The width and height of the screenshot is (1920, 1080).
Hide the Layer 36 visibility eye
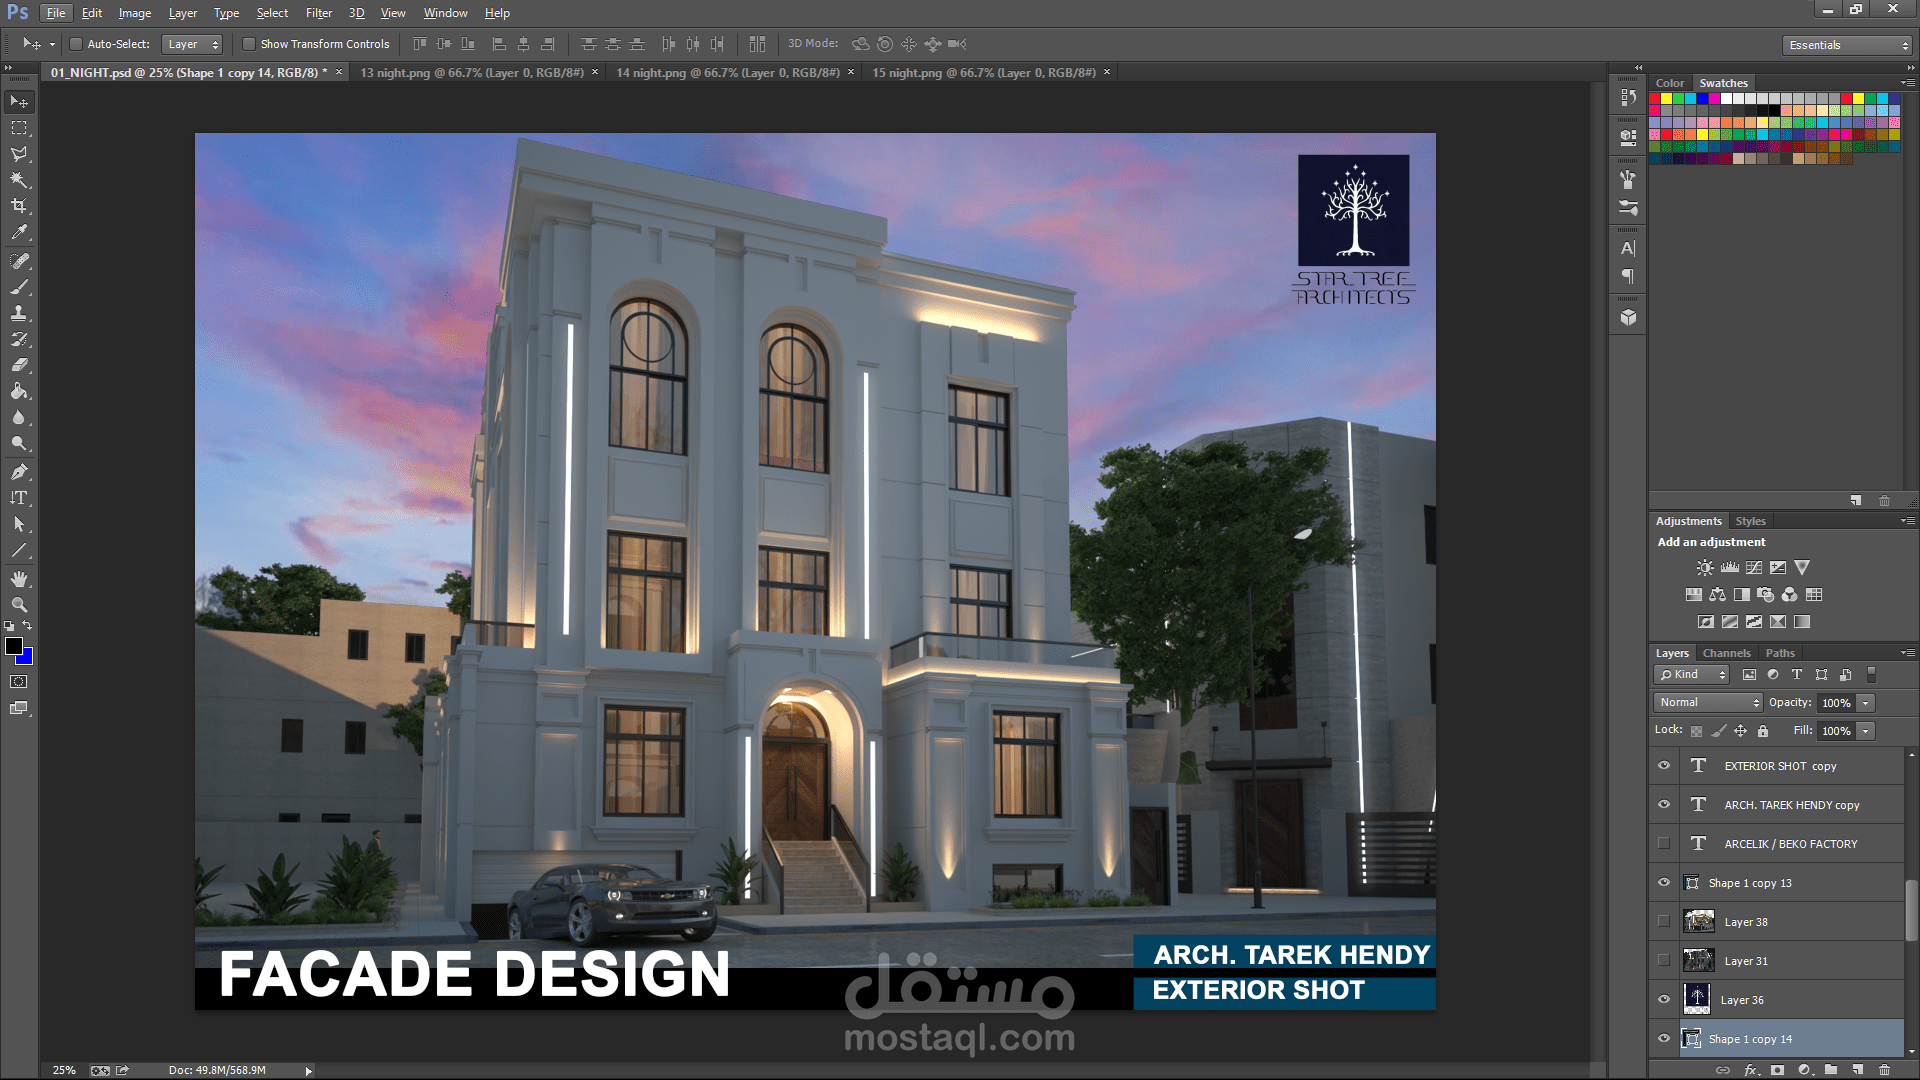[x=1664, y=1000]
